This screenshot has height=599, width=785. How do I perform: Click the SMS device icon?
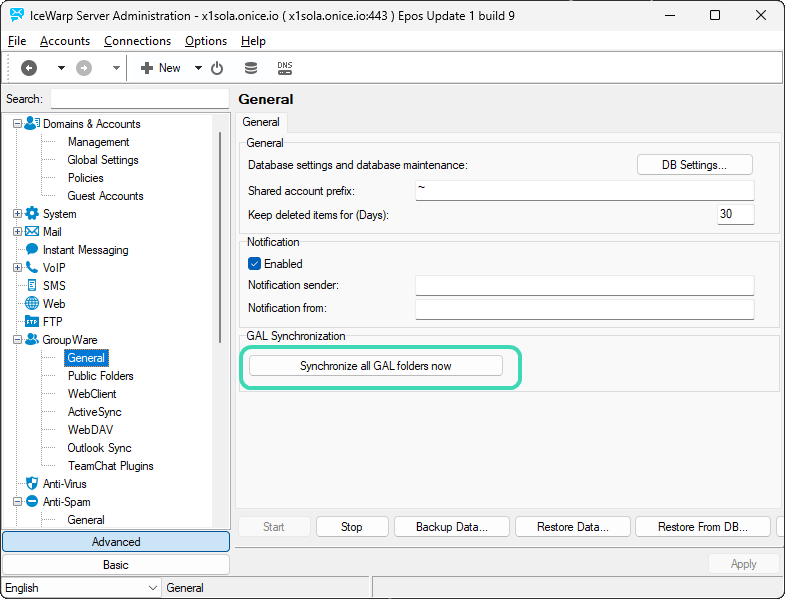(x=32, y=285)
